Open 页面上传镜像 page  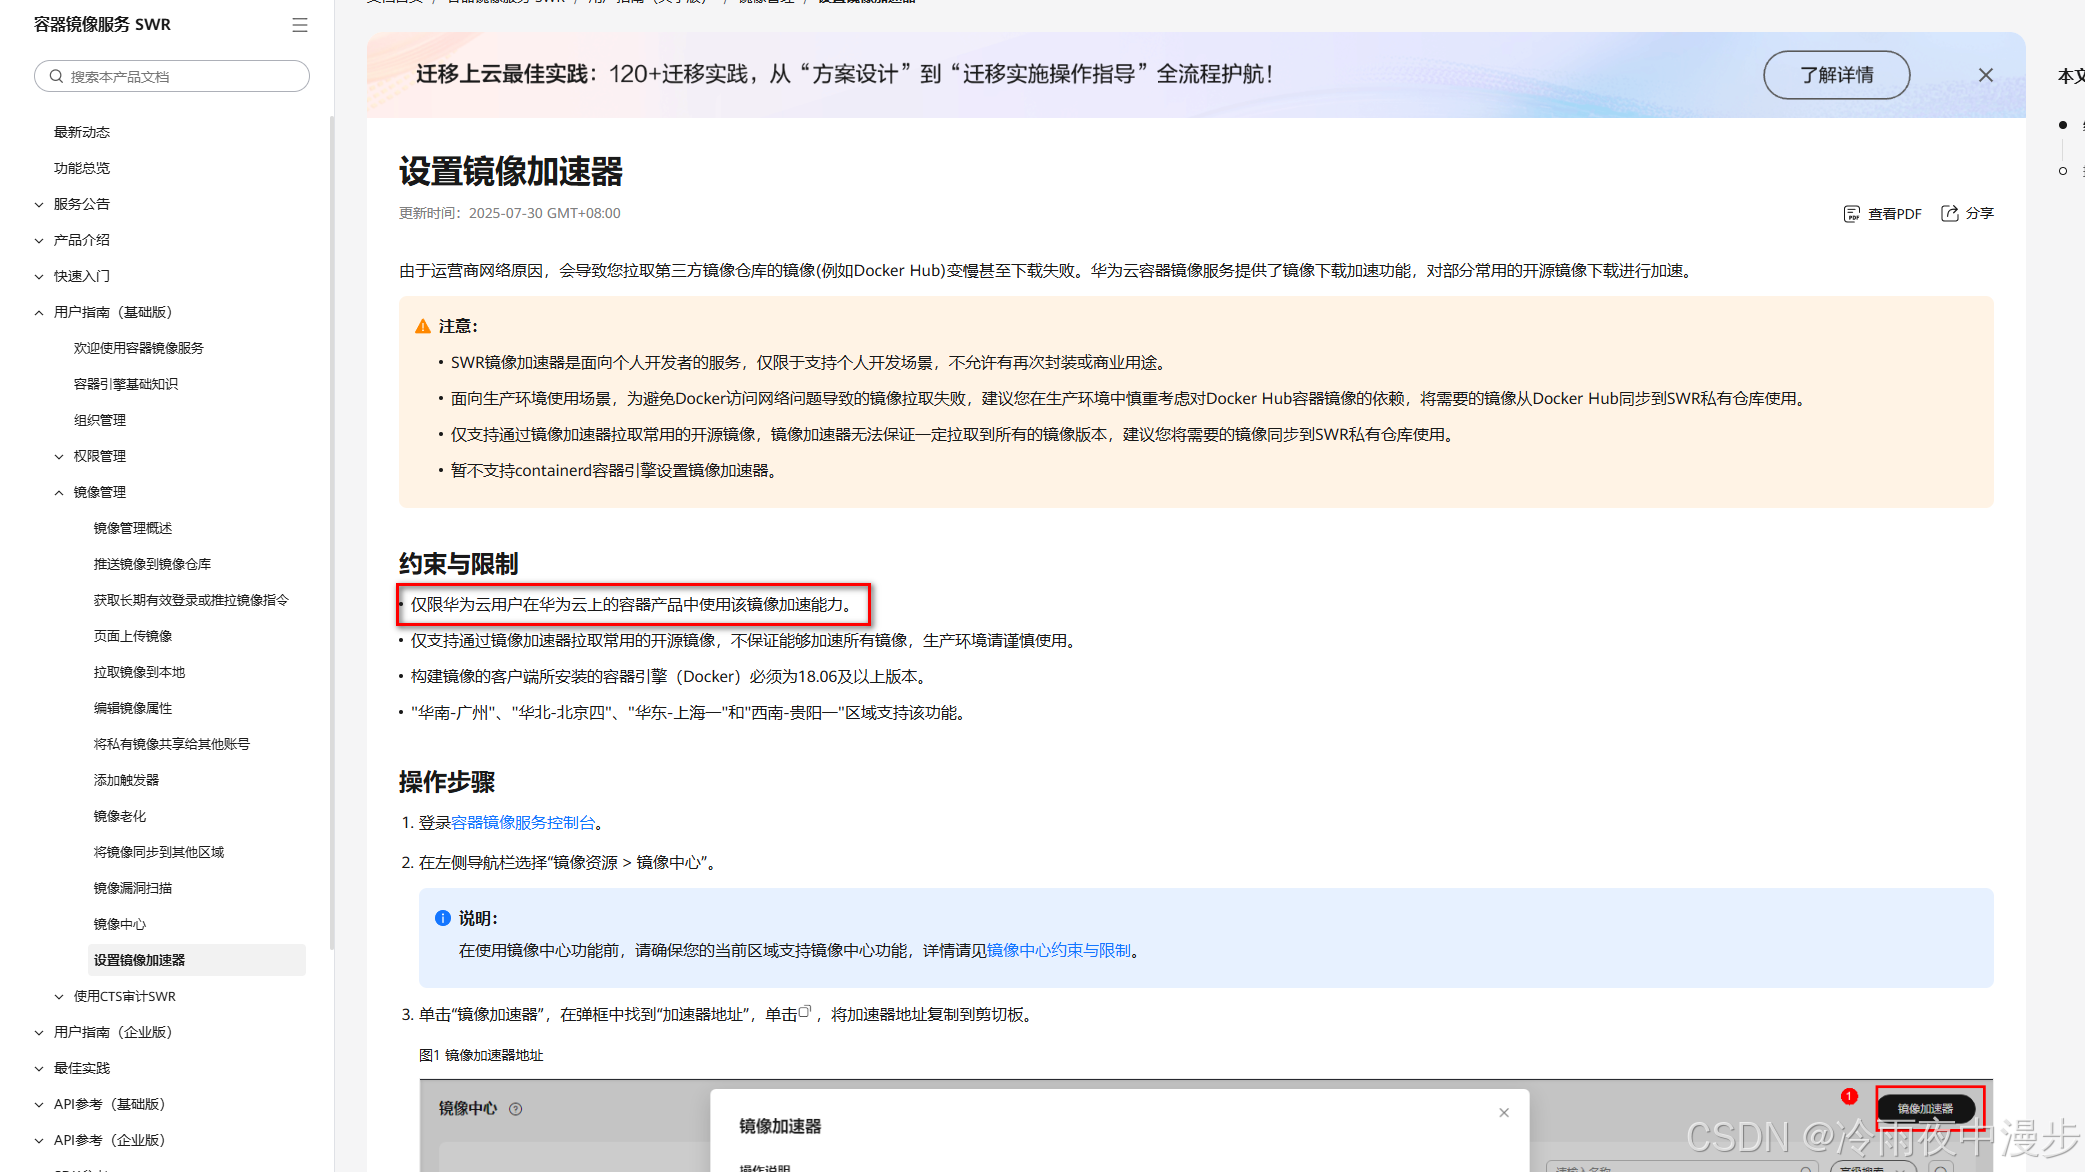(x=133, y=636)
